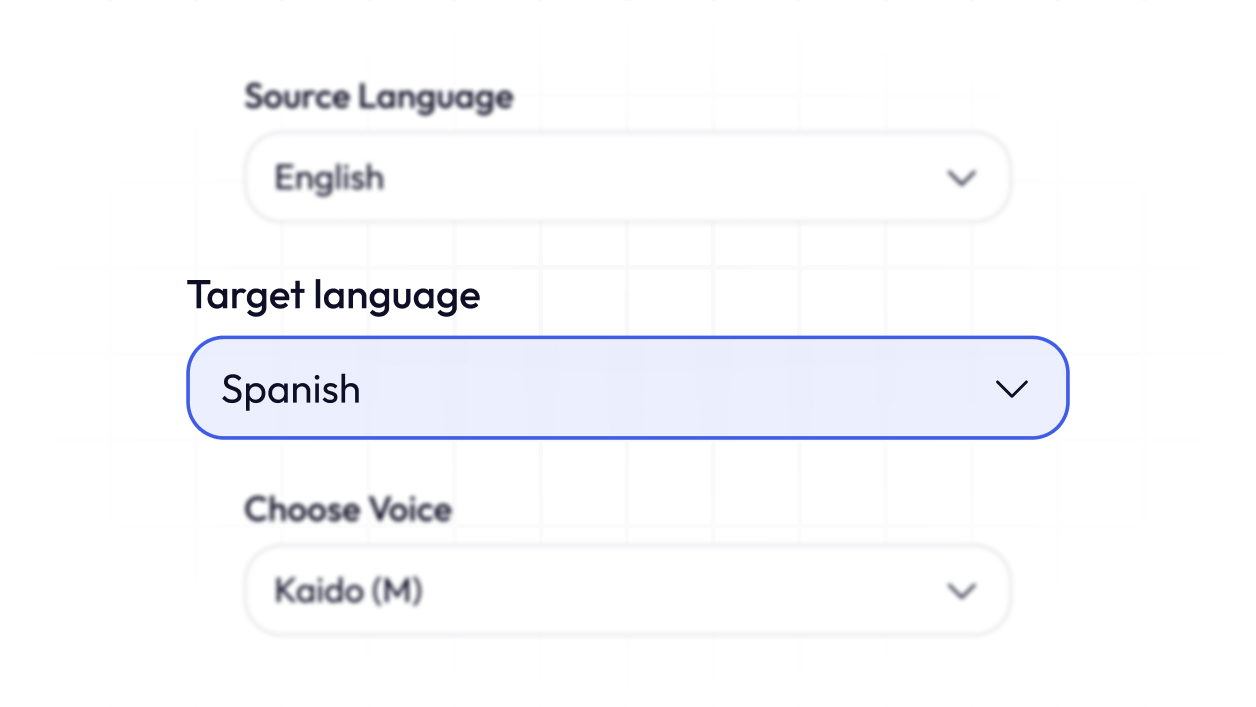The image size is (1256, 707).
Task: Click the "Target language" field label
Action: point(333,295)
